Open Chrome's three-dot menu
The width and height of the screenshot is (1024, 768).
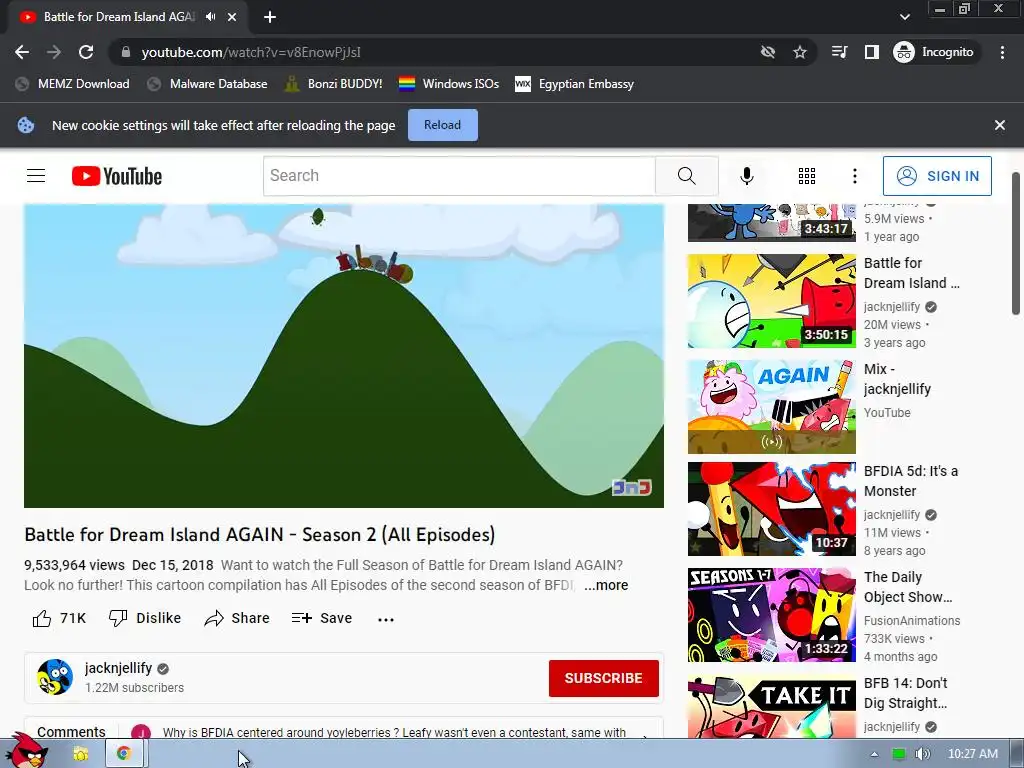[1002, 52]
